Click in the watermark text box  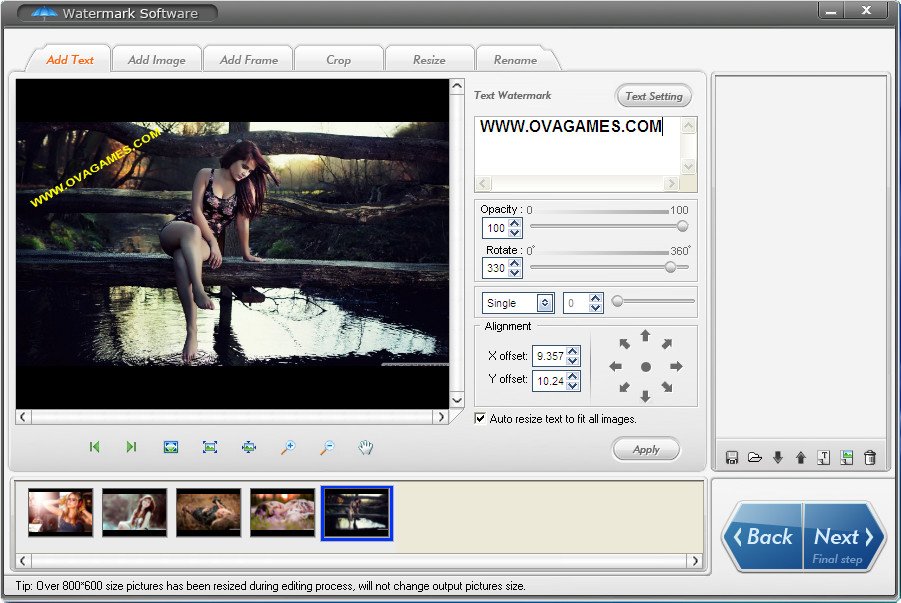pos(577,146)
